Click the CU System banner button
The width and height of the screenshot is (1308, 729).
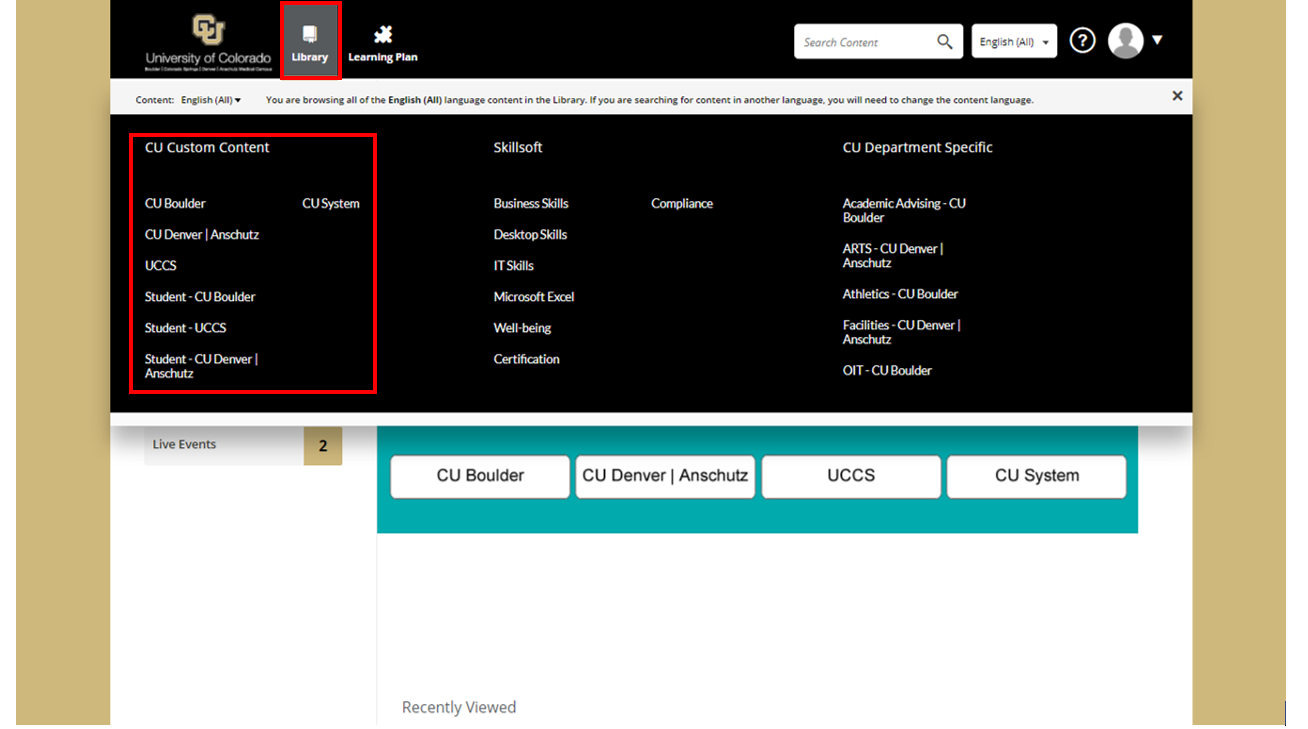1037,476
